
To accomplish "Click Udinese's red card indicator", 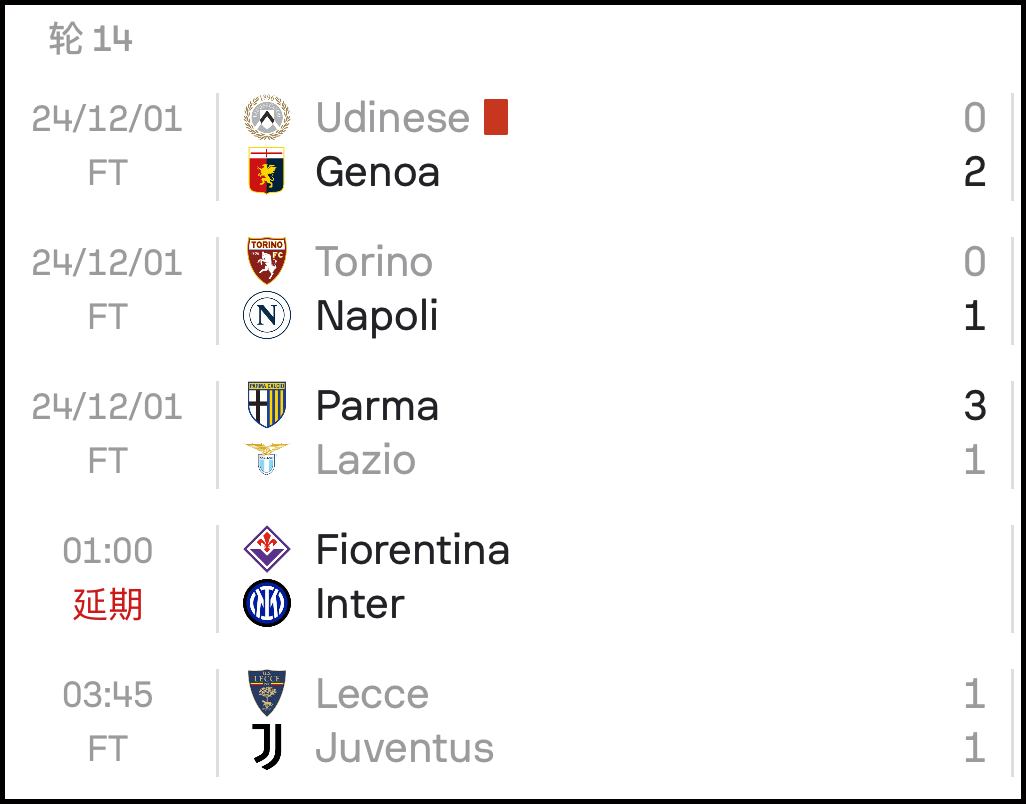I will point(496,117).
